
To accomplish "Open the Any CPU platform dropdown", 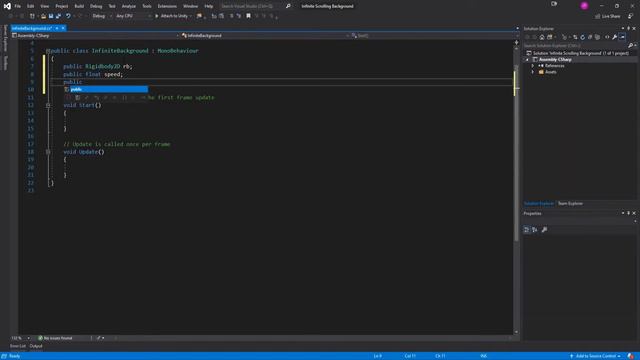I will pyautogui.click(x=133, y=16).
